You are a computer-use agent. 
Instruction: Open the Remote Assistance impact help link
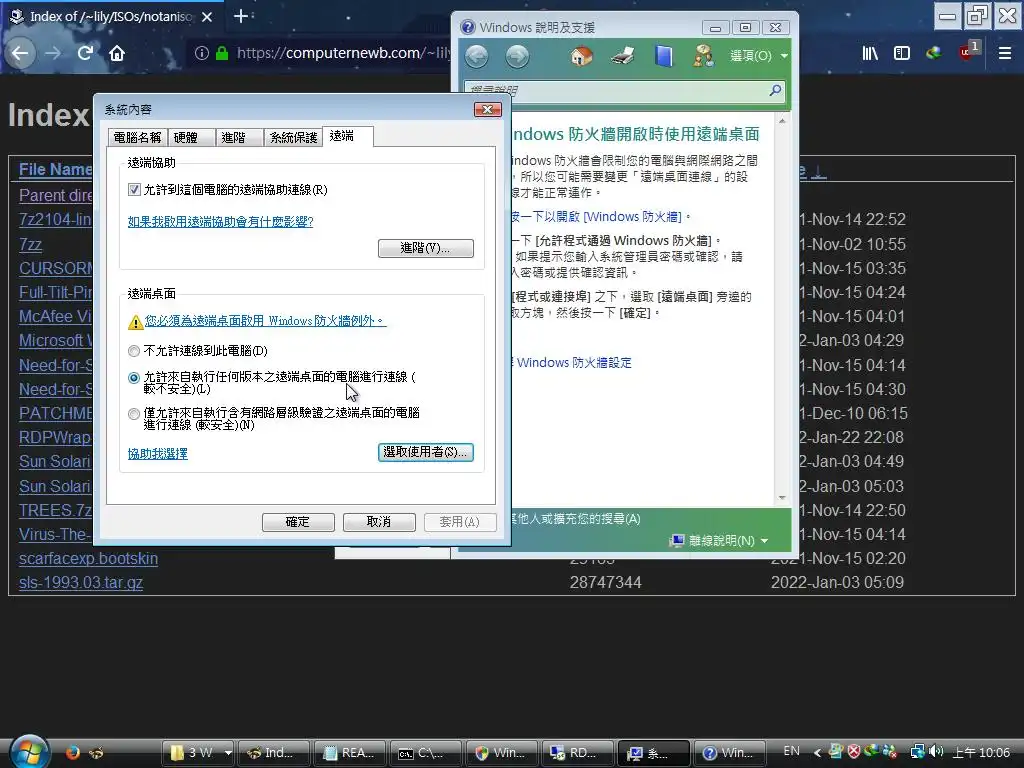pyautogui.click(x=221, y=221)
